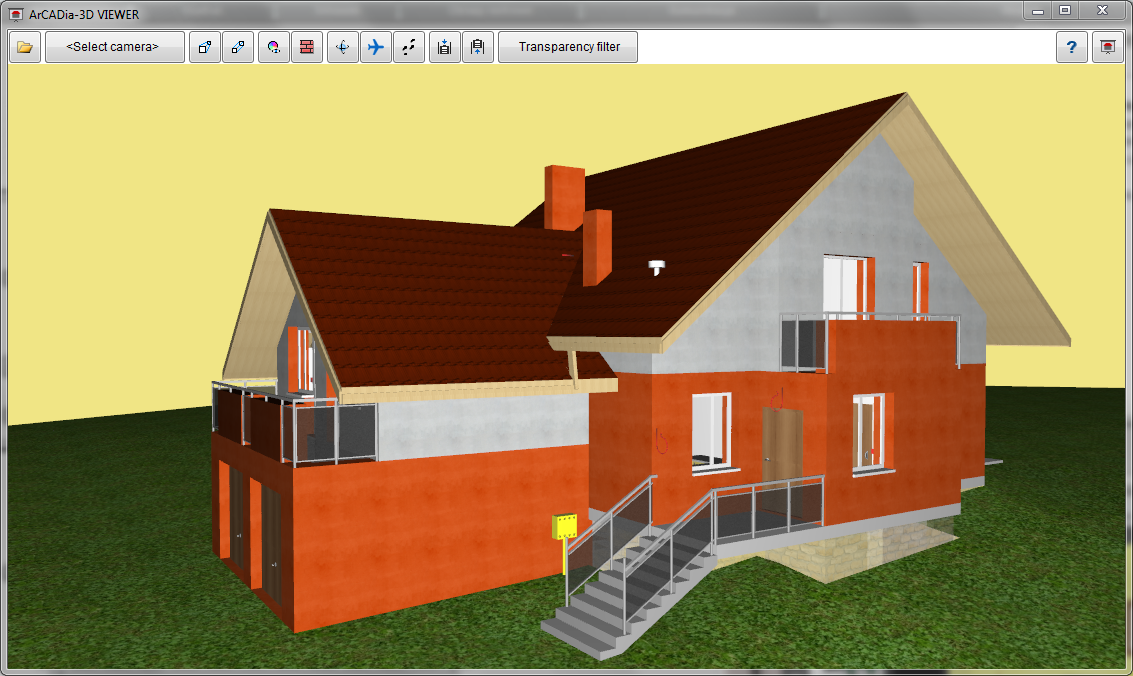The height and width of the screenshot is (676, 1133).
Task: Minimize the ArCADia-3D VIEWER window
Action: (1039, 10)
